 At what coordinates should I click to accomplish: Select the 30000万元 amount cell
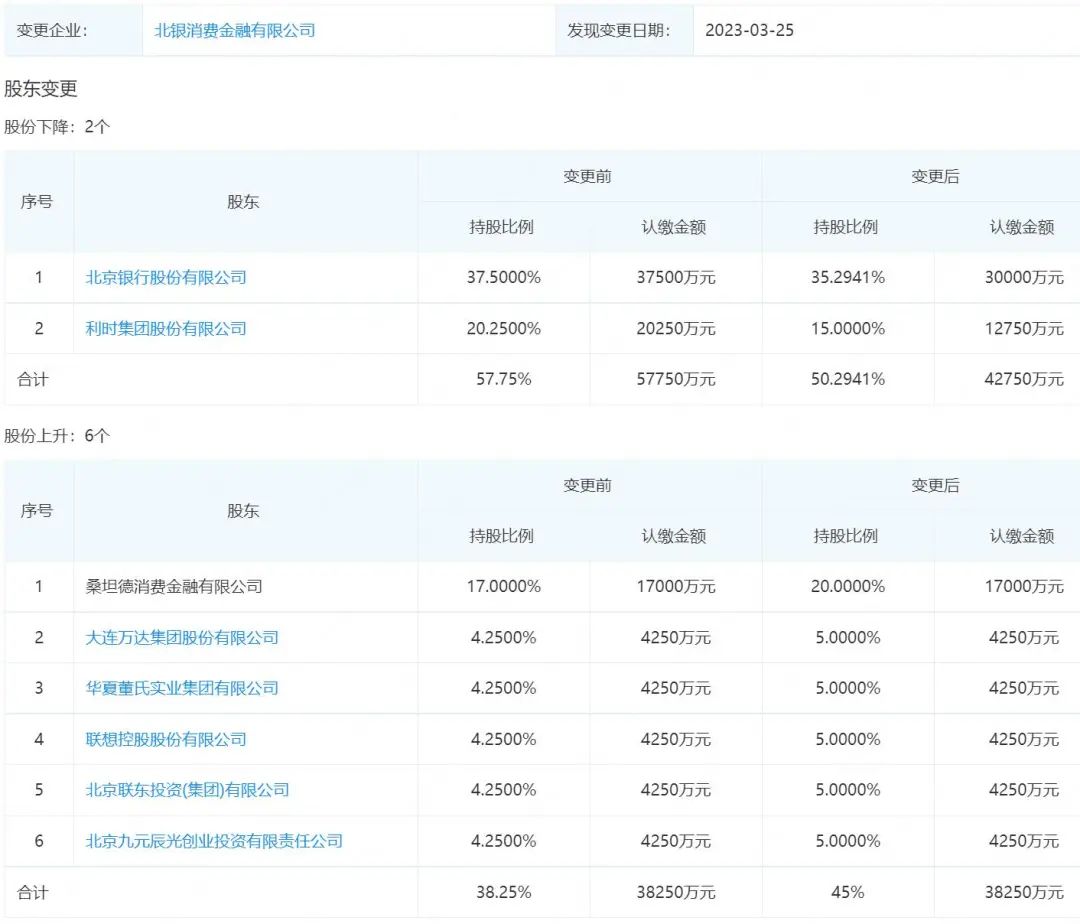(x=1024, y=277)
